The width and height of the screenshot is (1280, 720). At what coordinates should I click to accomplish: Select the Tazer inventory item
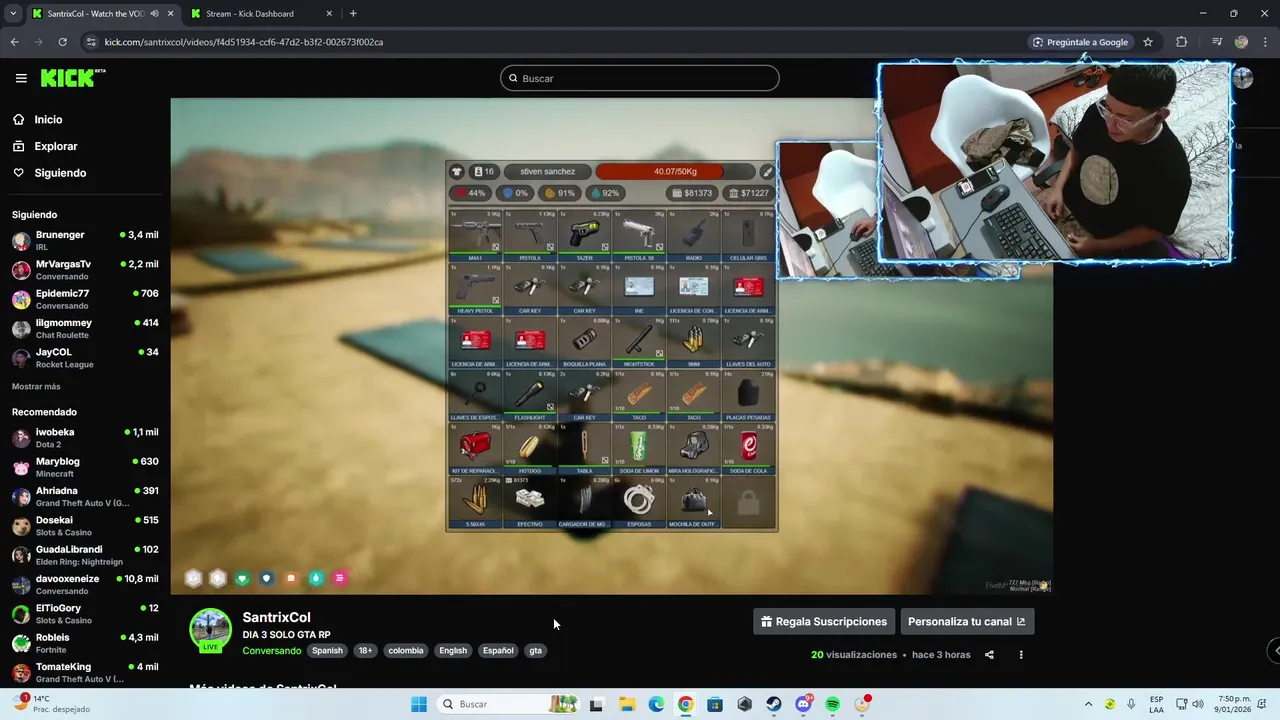(584, 236)
